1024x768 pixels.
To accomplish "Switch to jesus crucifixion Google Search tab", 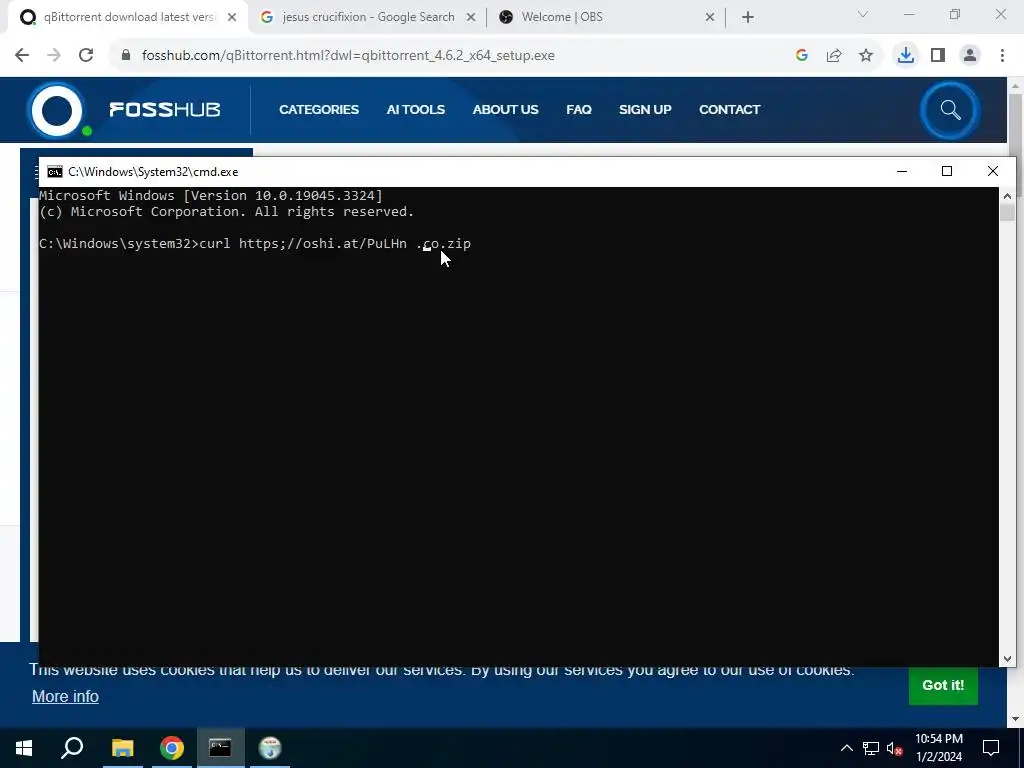I will coord(368,17).
